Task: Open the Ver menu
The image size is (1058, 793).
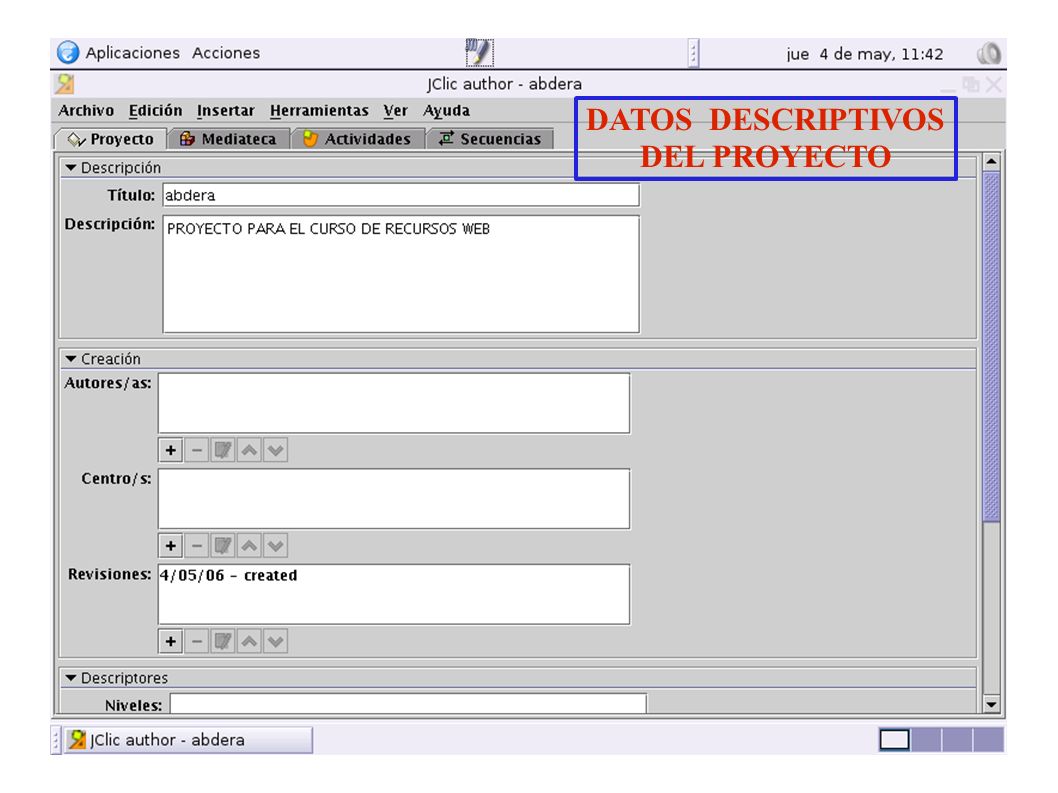Action: click(x=395, y=111)
